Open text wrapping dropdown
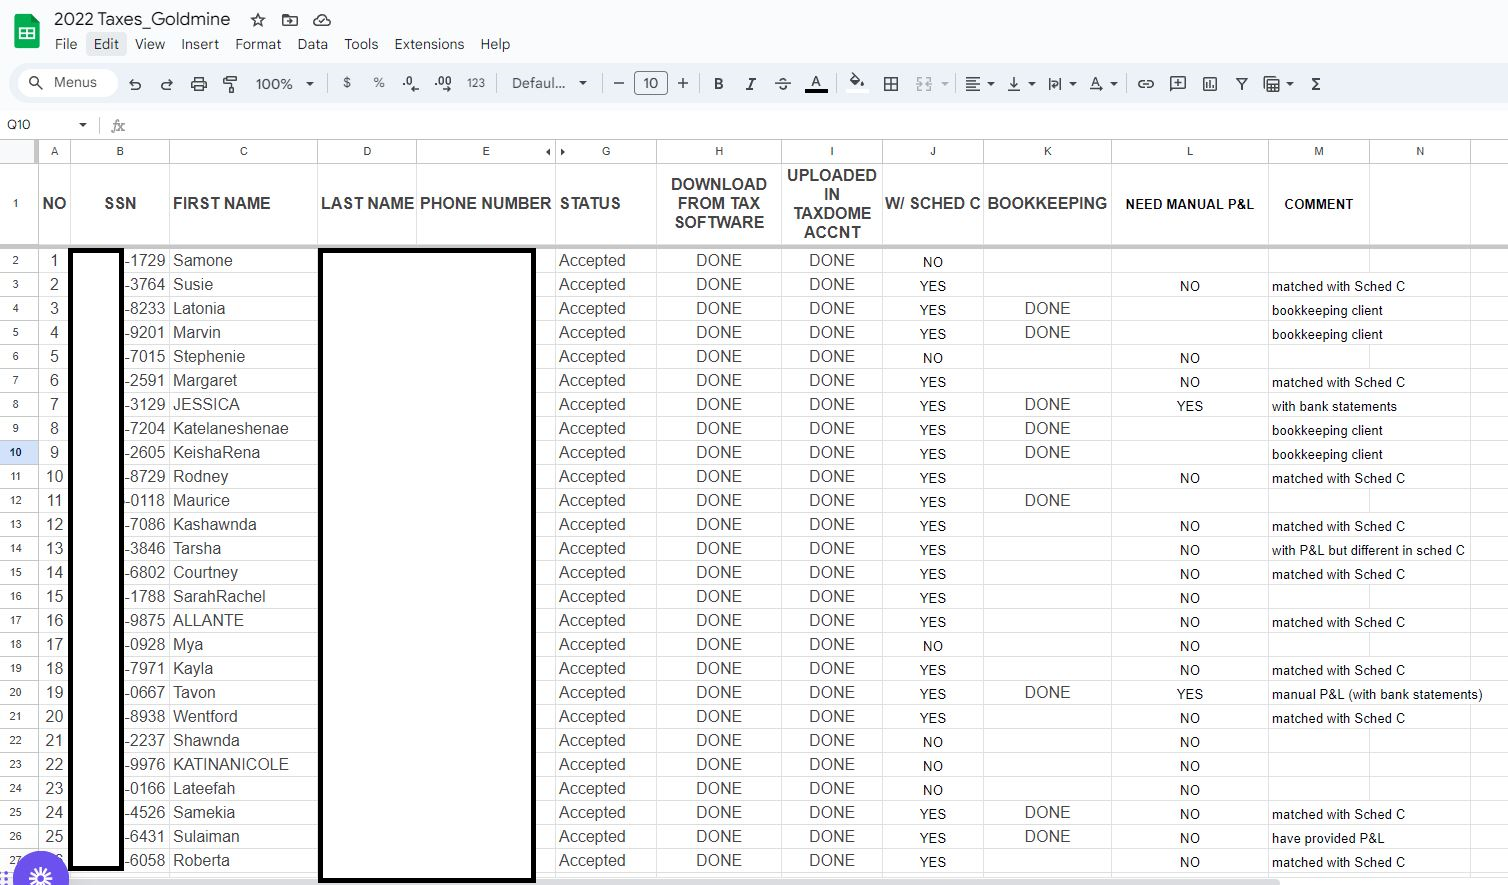1508x885 pixels. pos(1062,84)
